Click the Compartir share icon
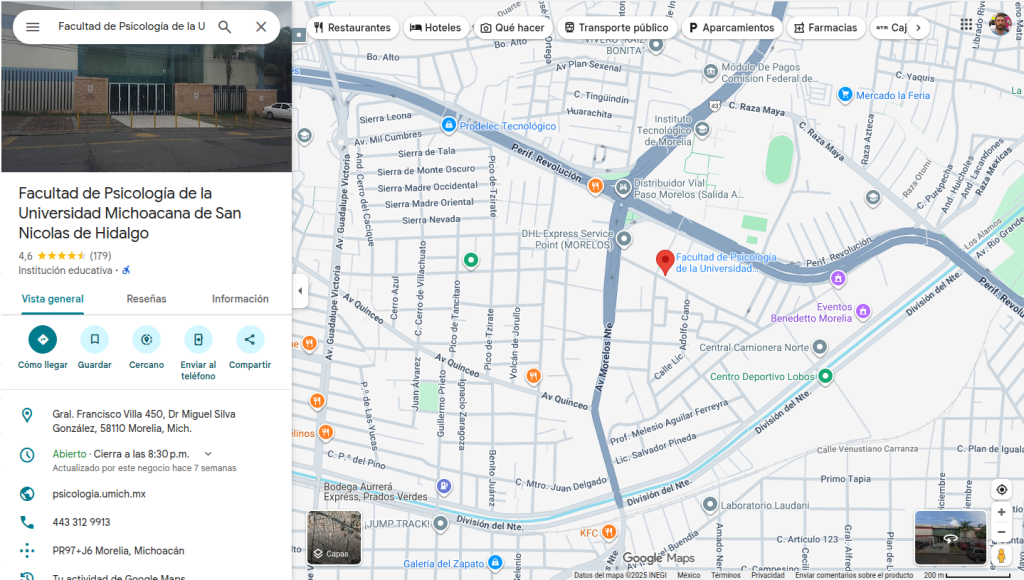The image size is (1024, 580). click(249, 340)
